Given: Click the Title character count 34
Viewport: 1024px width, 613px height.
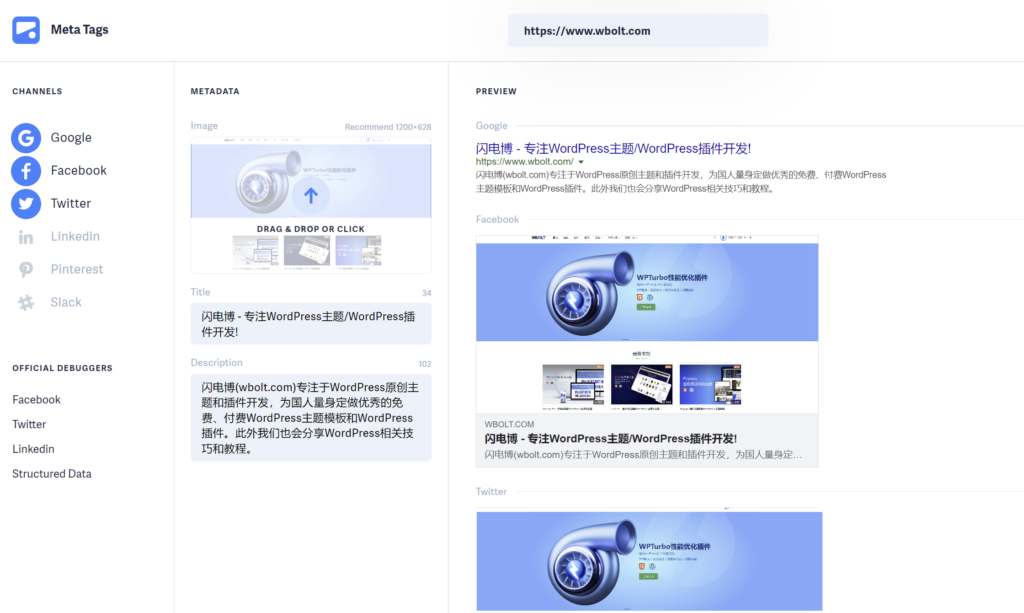Looking at the screenshot, I should coord(426,293).
